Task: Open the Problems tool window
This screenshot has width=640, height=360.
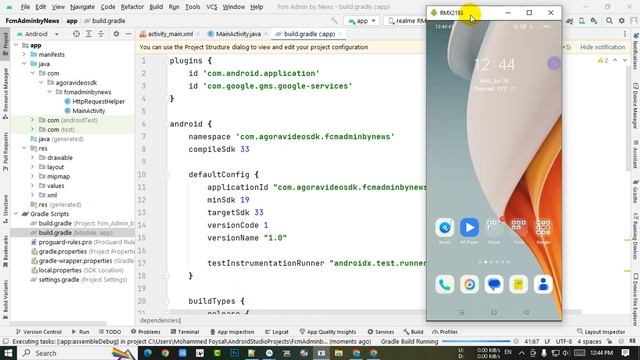Action: tap(146, 332)
